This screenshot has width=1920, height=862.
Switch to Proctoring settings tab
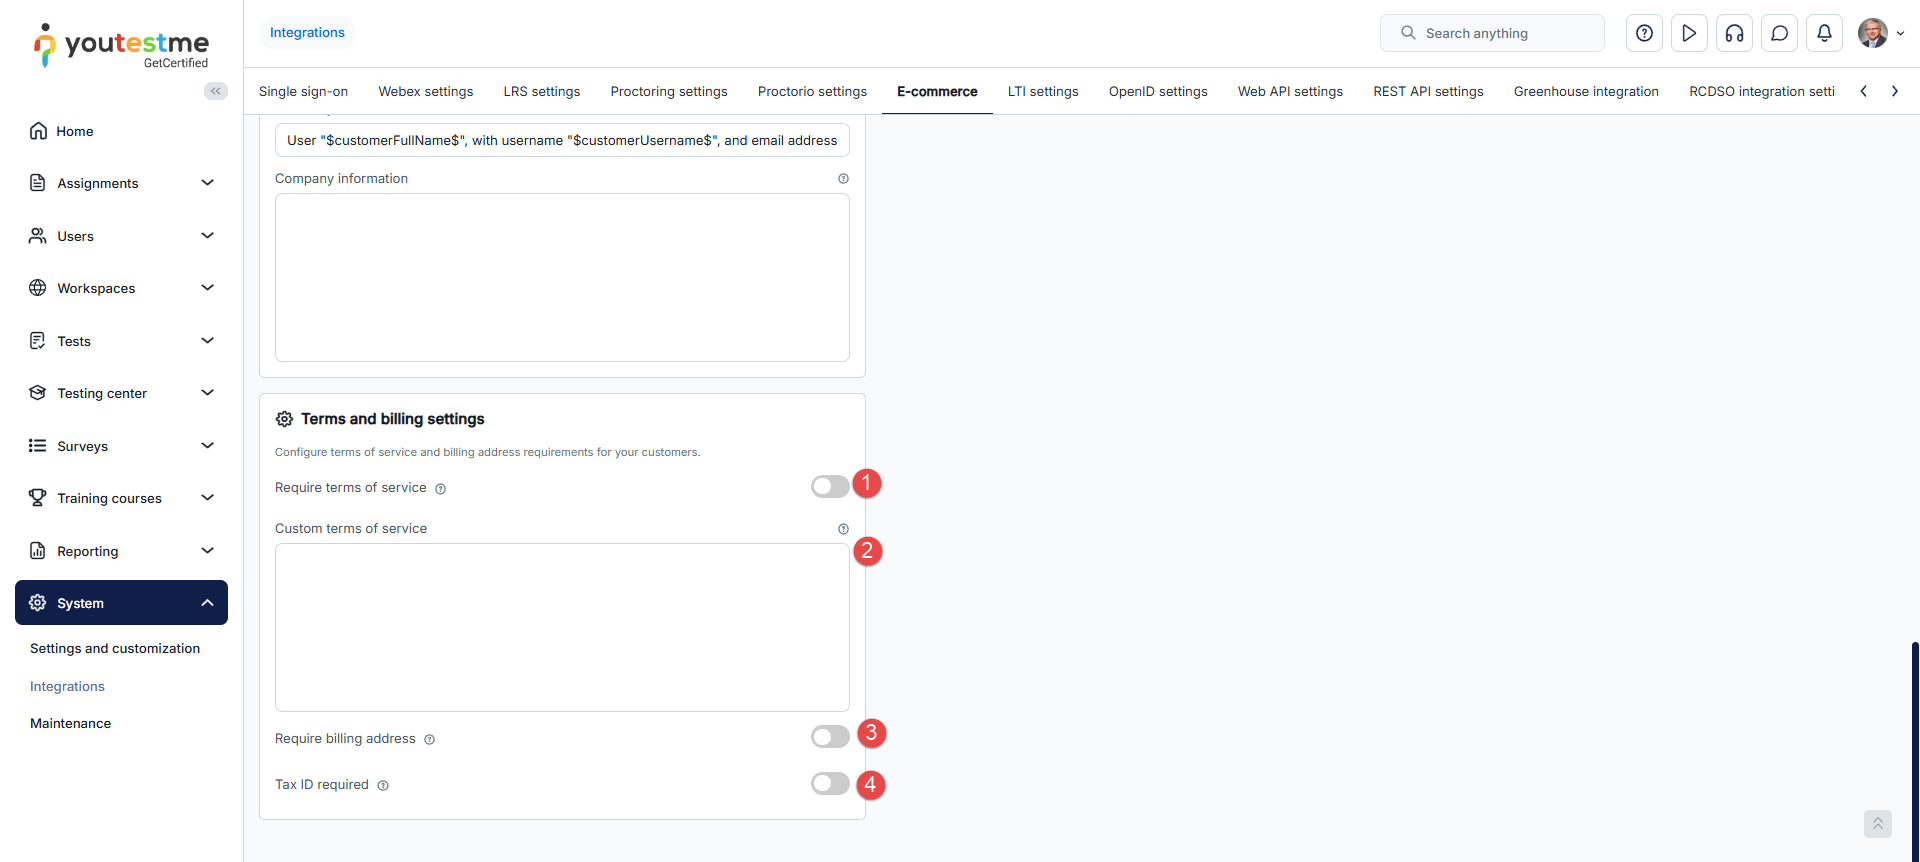pyautogui.click(x=669, y=91)
